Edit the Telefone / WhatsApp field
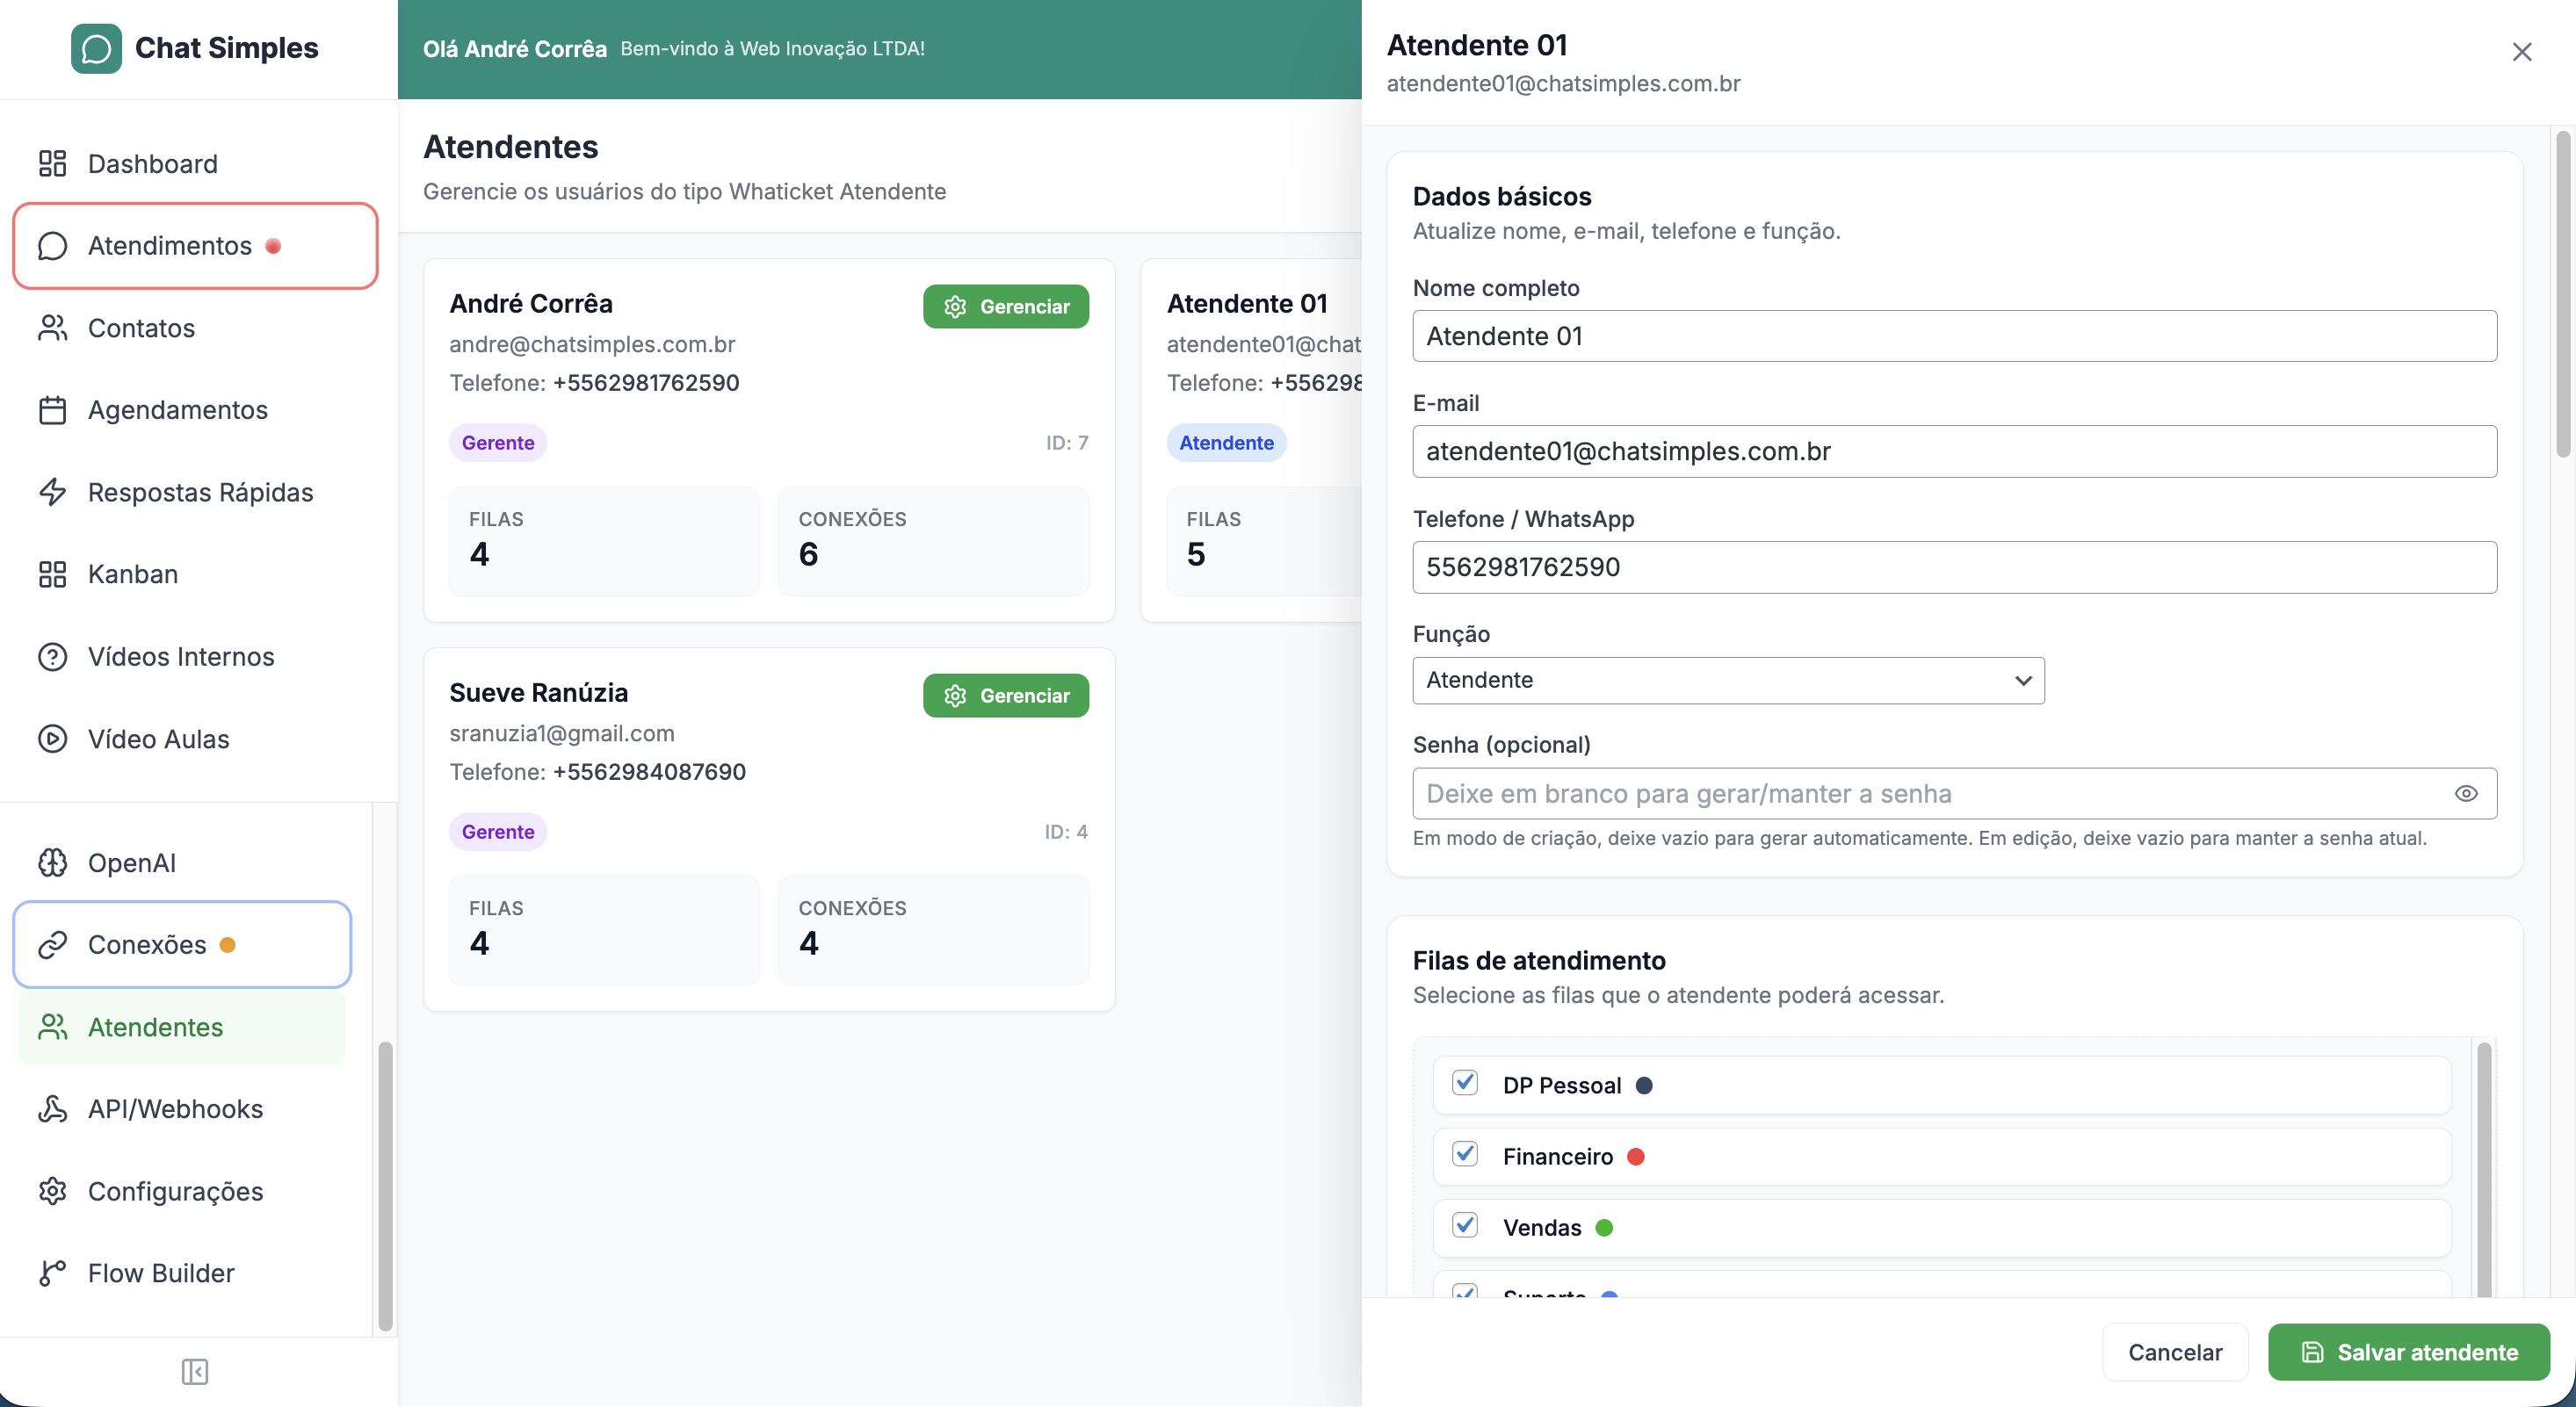Image resolution: width=2576 pixels, height=1407 pixels. click(1953, 567)
